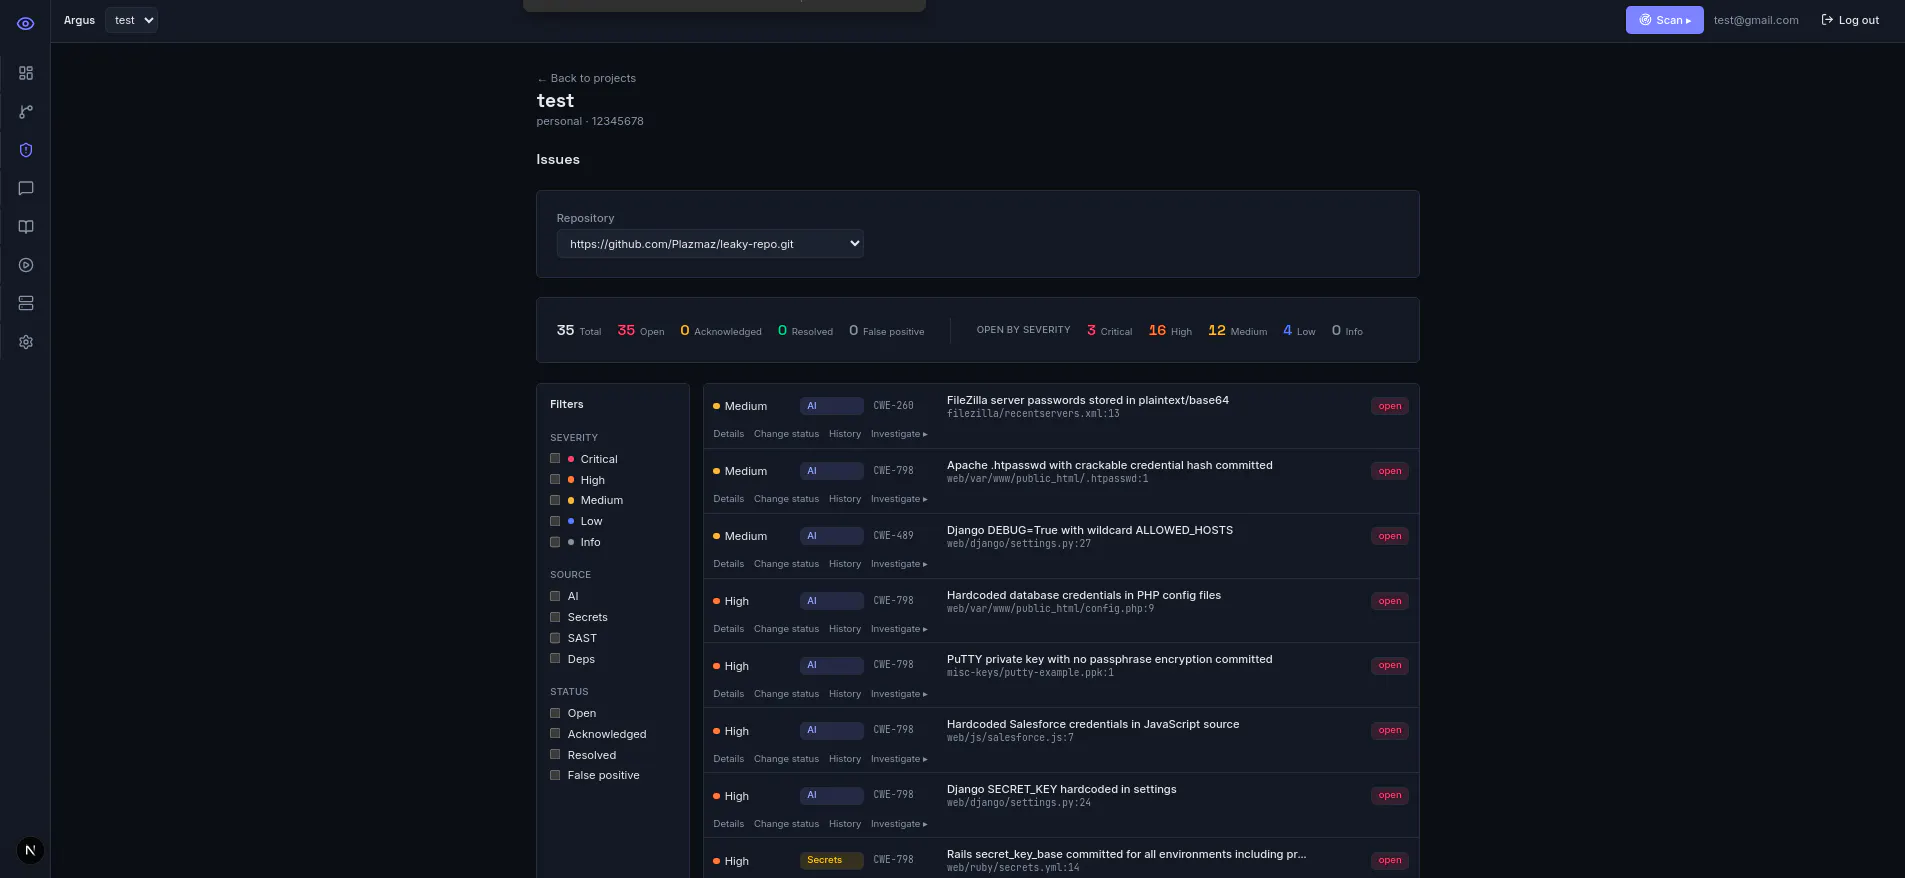Expand Investigate on FileZilla passwords issue
The height and width of the screenshot is (878, 1905).
[899, 434]
